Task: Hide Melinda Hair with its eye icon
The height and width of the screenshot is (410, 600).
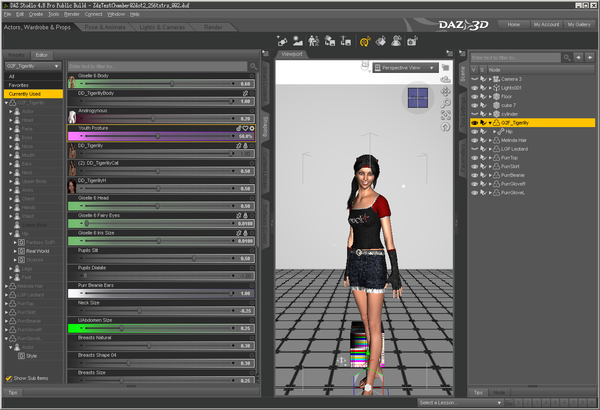Action: pos(474,140)
